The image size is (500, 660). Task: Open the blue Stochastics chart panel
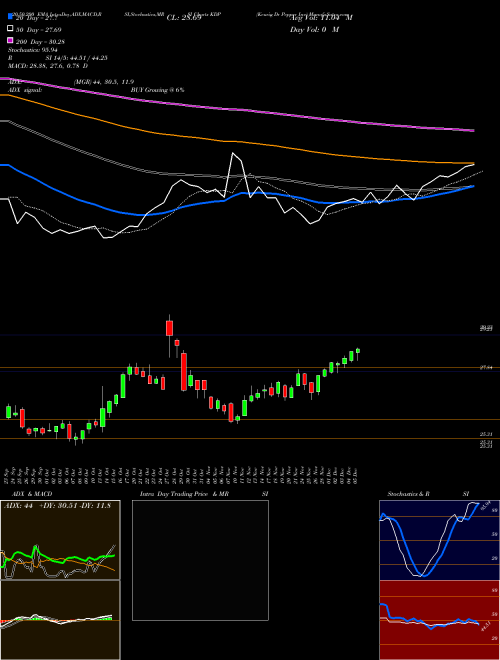(x=439, y=540)
